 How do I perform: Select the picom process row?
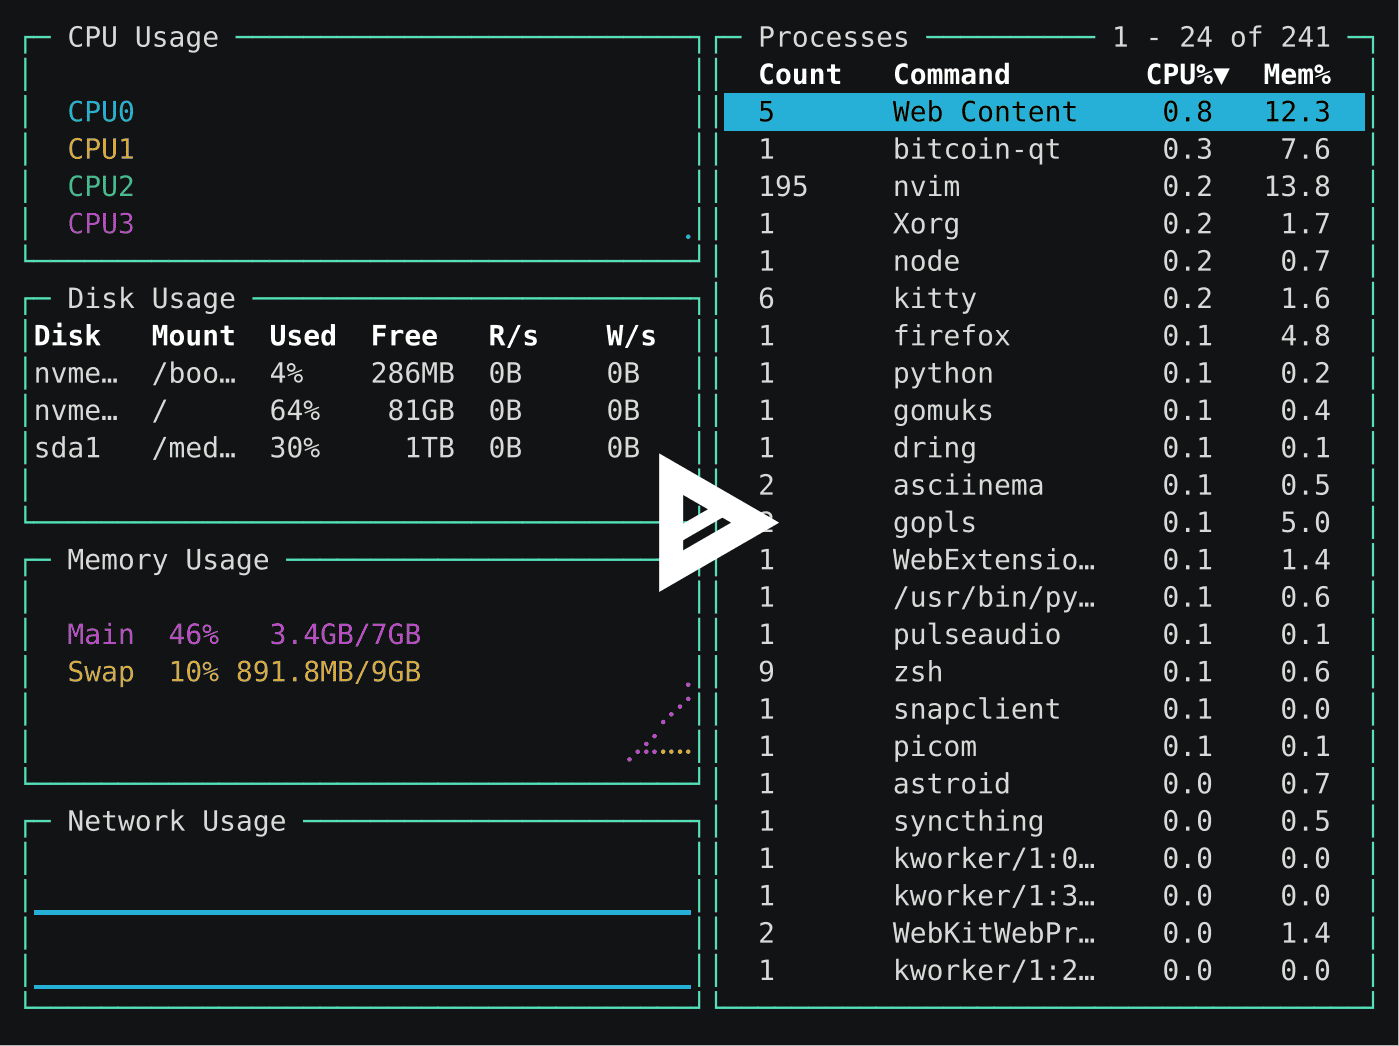pyautogui.click(x=1044, y=746)
